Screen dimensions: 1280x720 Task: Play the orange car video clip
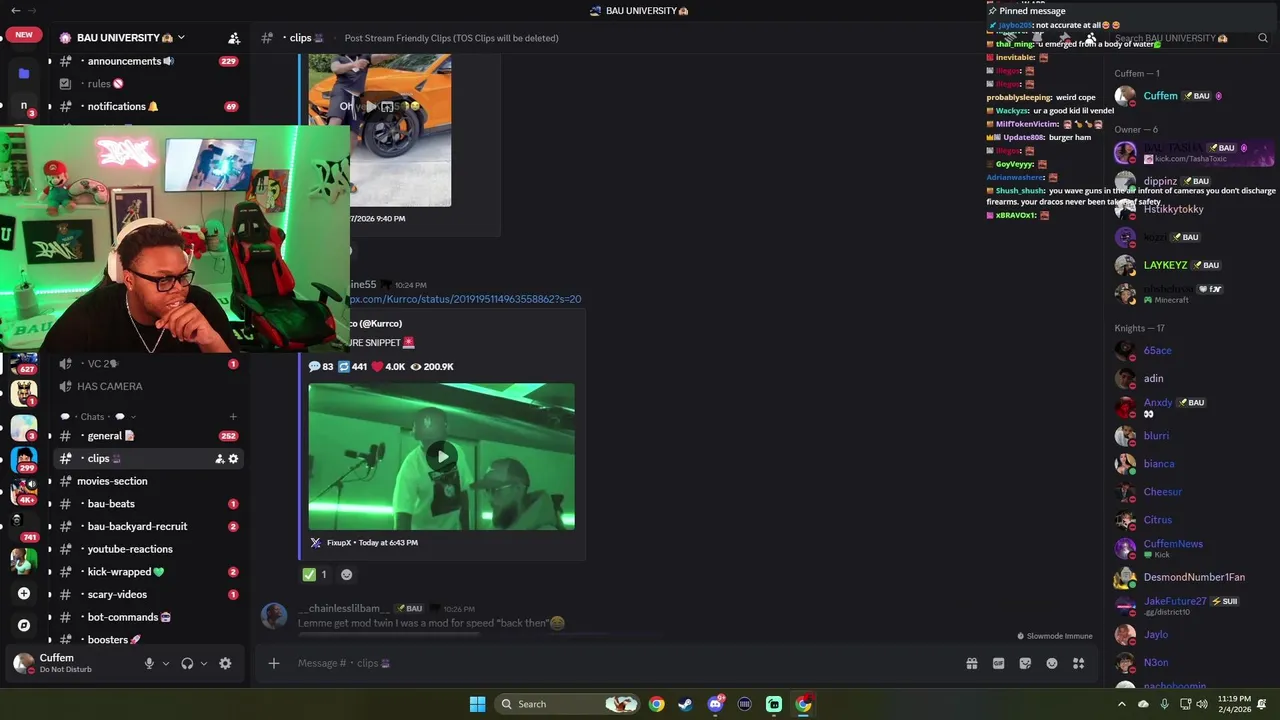coord(369,106)
